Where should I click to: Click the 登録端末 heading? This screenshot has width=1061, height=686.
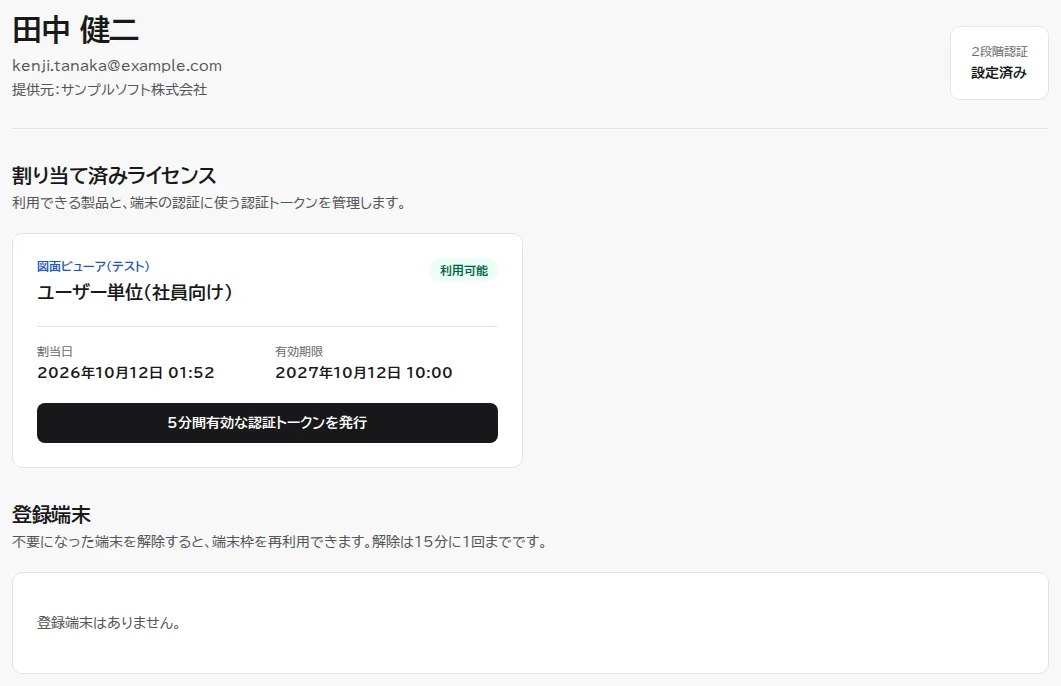pos(51,515)
